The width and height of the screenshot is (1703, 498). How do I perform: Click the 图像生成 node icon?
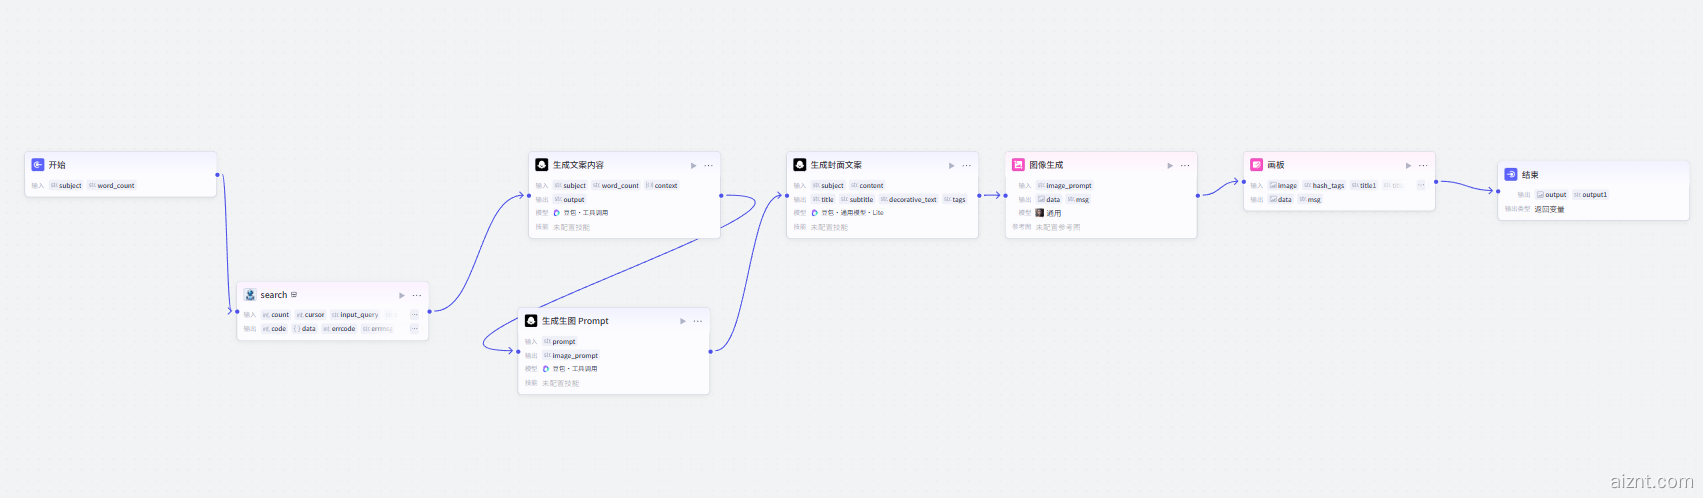tap(1018, 165)
